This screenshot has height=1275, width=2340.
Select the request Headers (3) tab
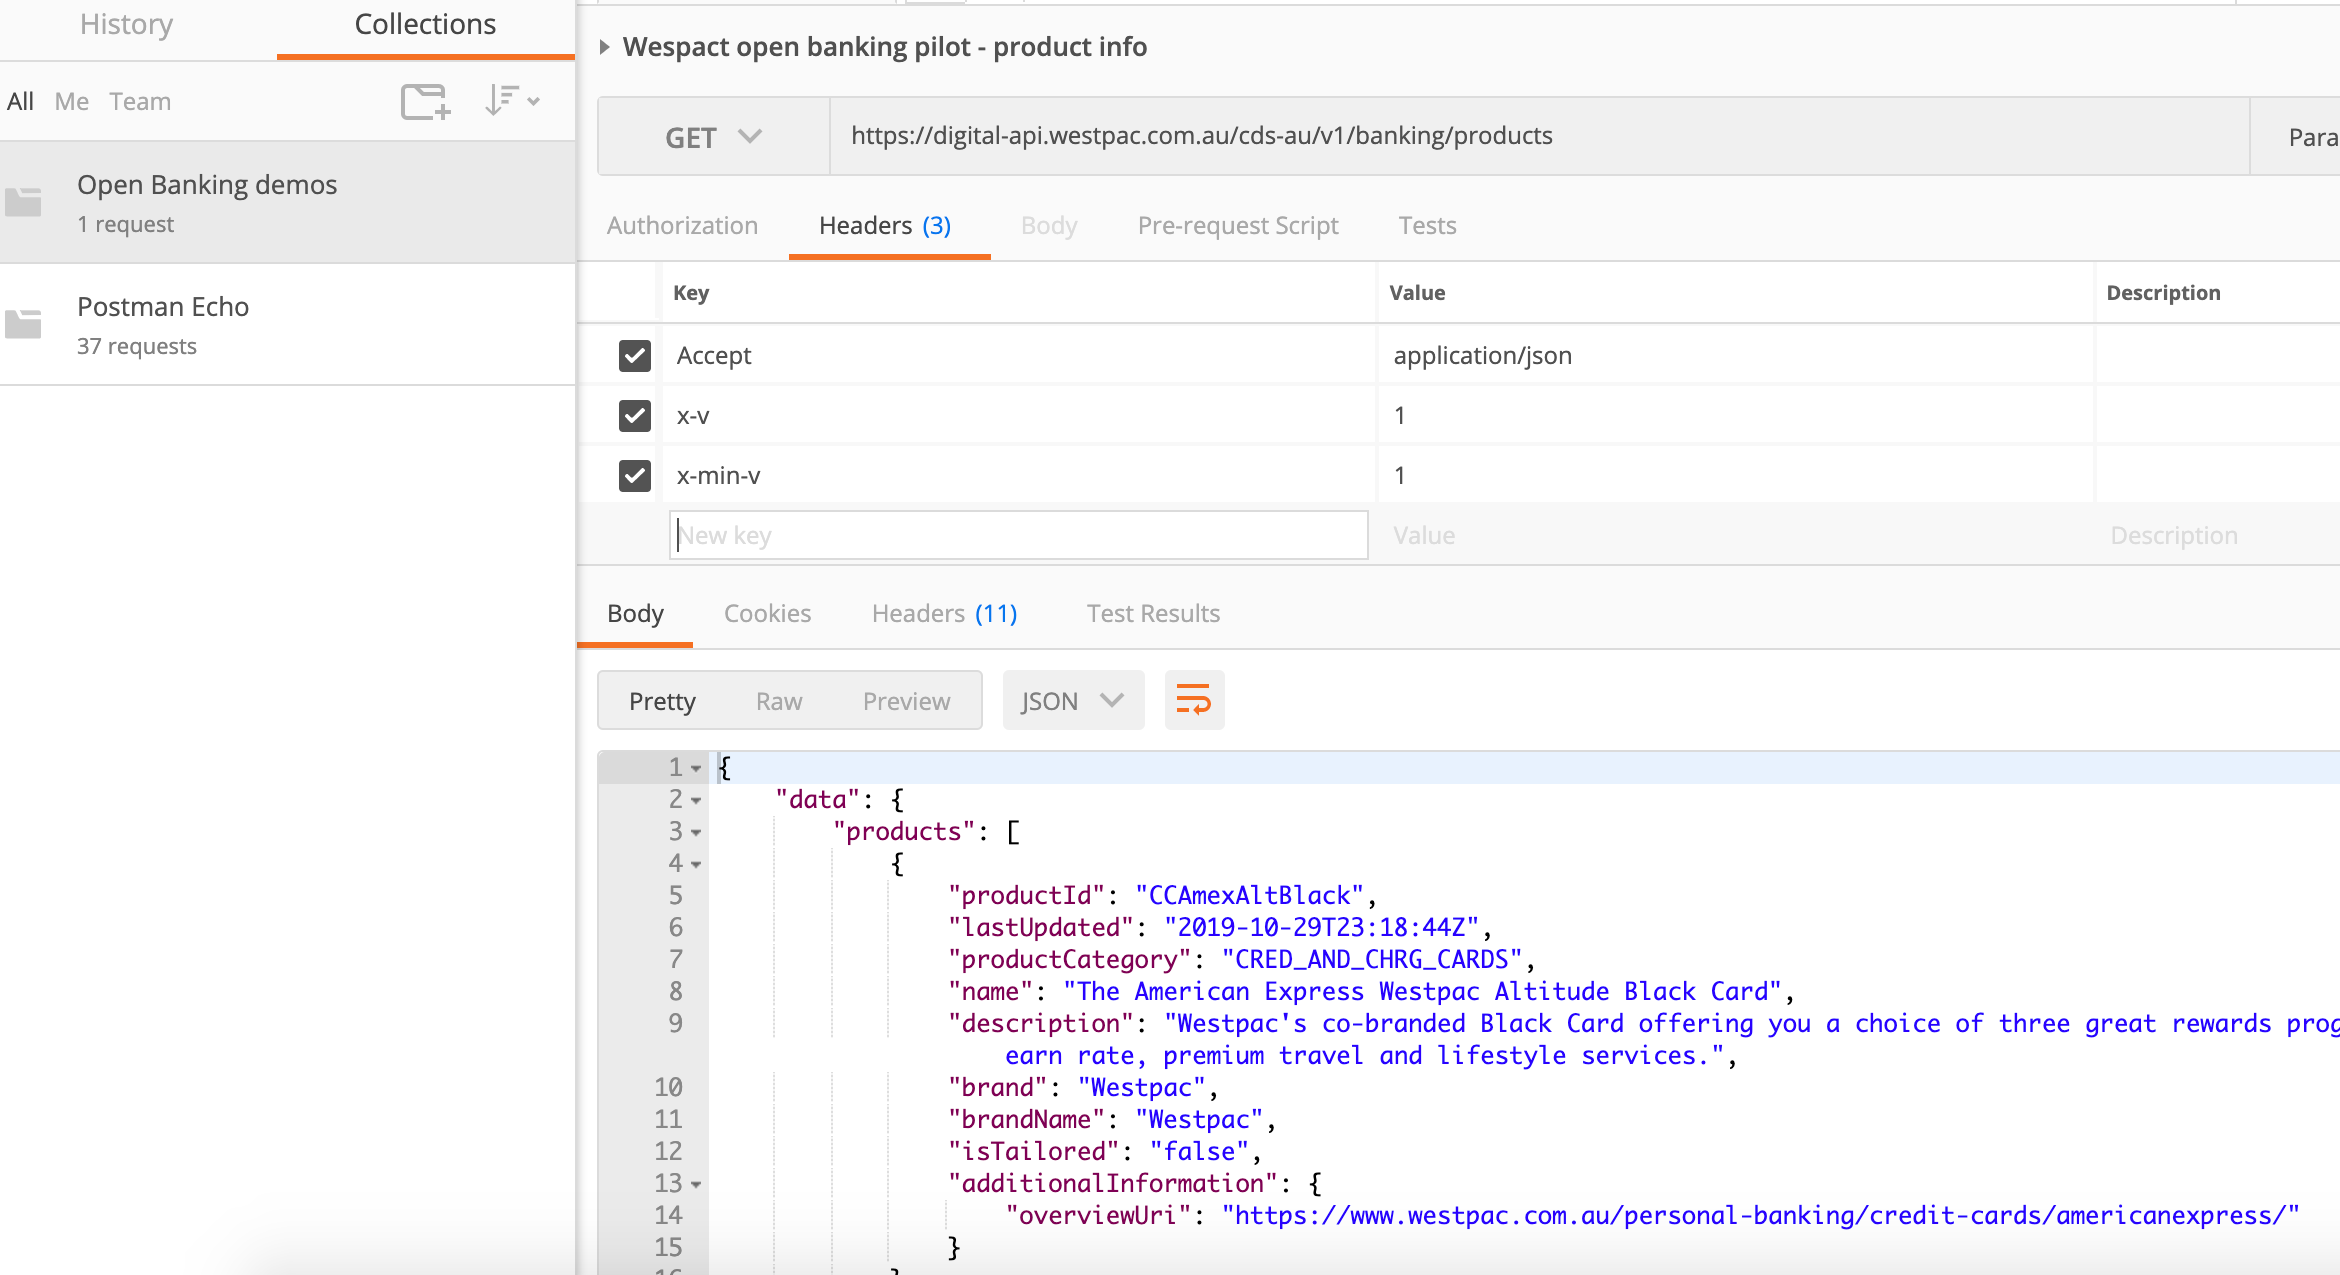tap(885, 226)
